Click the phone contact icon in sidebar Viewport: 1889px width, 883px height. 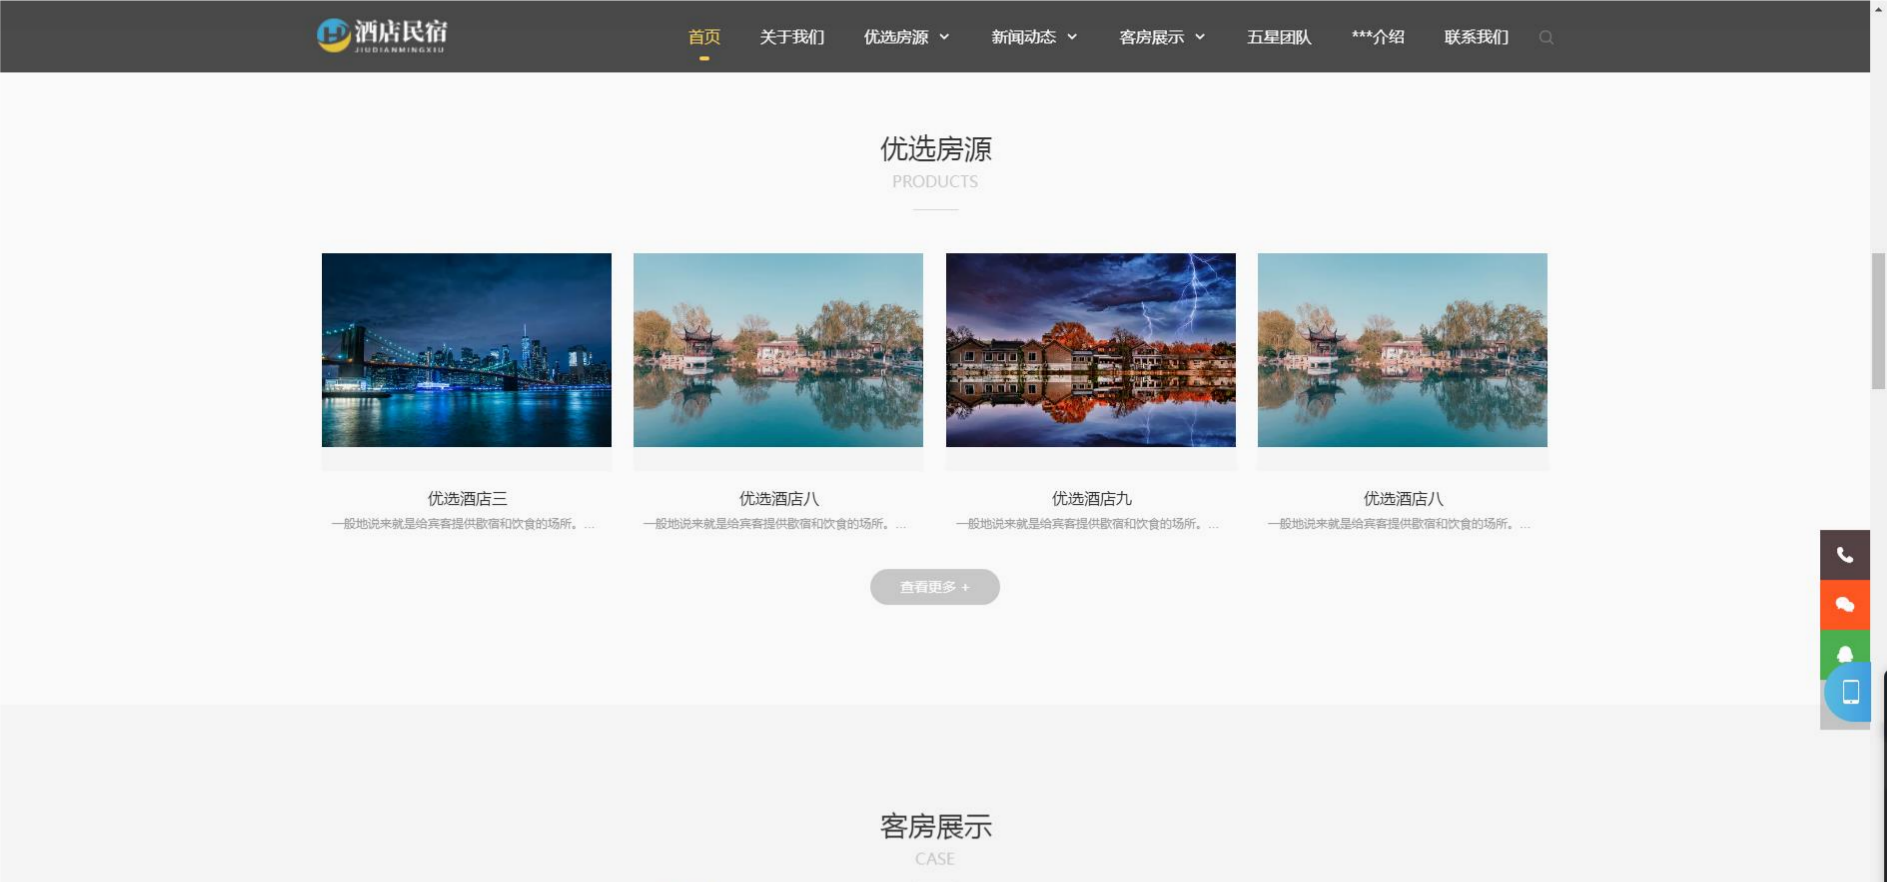coord(1844,555)
